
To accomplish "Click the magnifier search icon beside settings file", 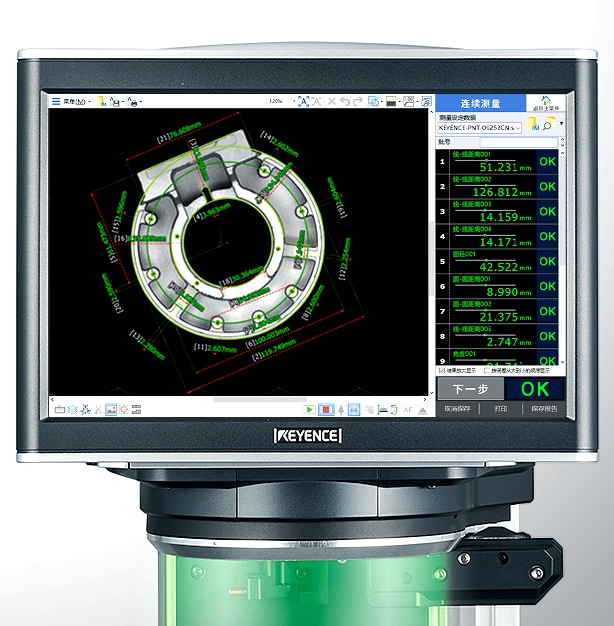I will (549, 126).
